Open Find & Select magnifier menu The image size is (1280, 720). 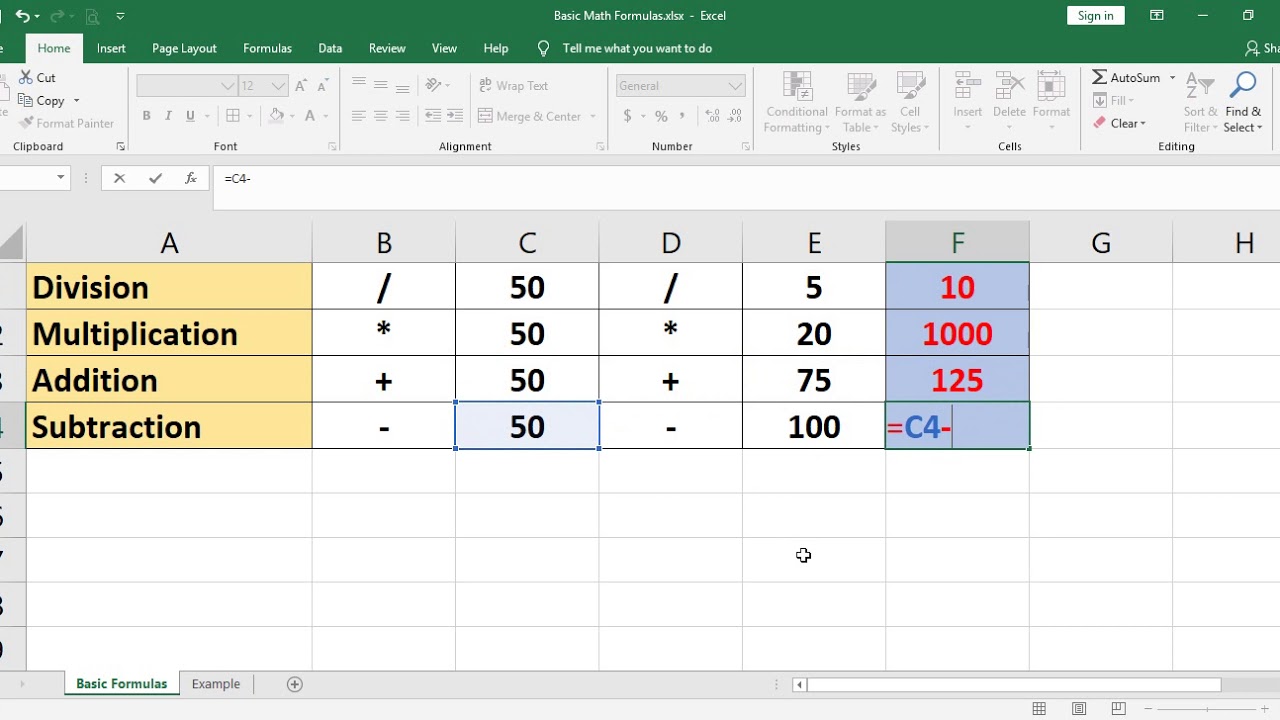(1243, 102)
